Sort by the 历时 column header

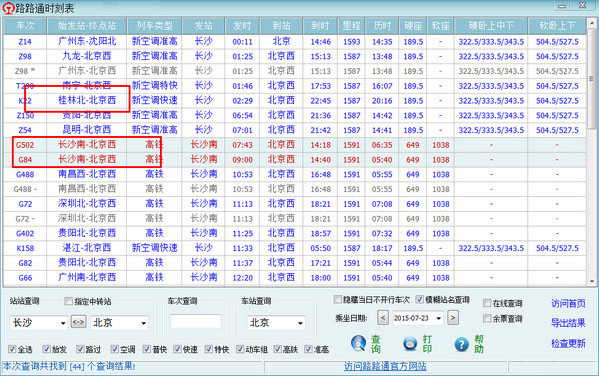pos(382,26)
